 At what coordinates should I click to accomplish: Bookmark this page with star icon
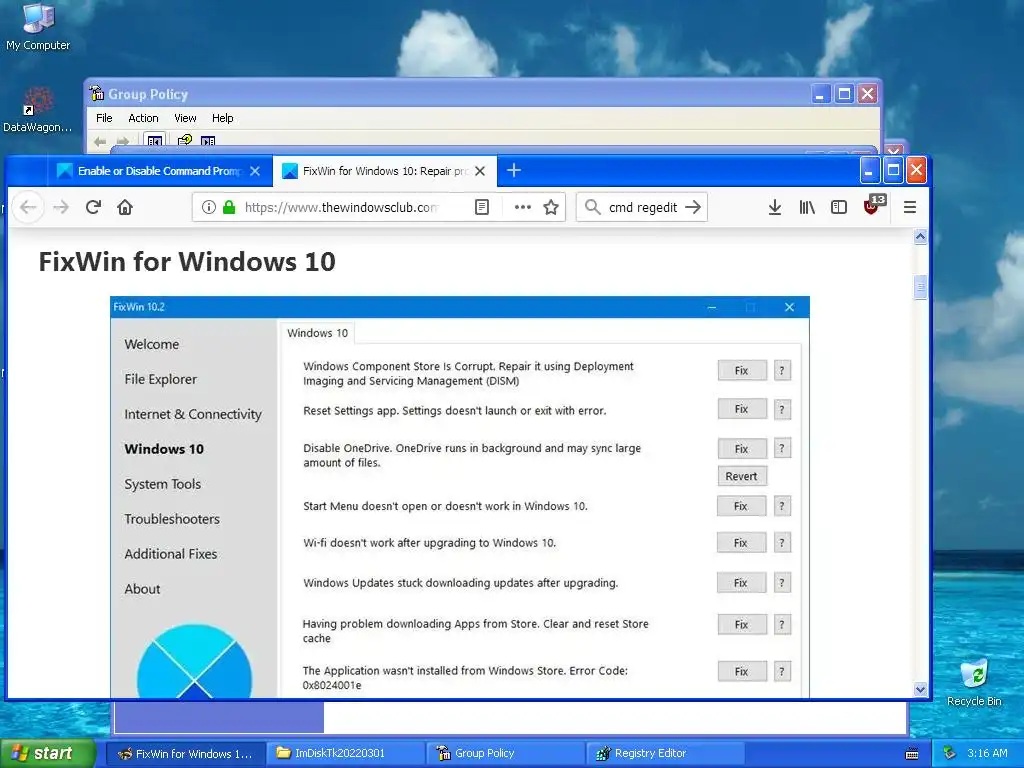point(551,207)
